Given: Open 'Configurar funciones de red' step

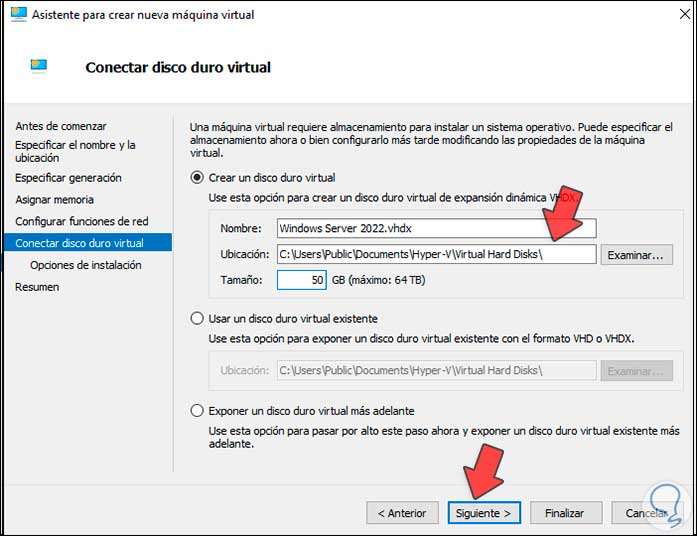Looking at the screenshot, I should point(81,221).
